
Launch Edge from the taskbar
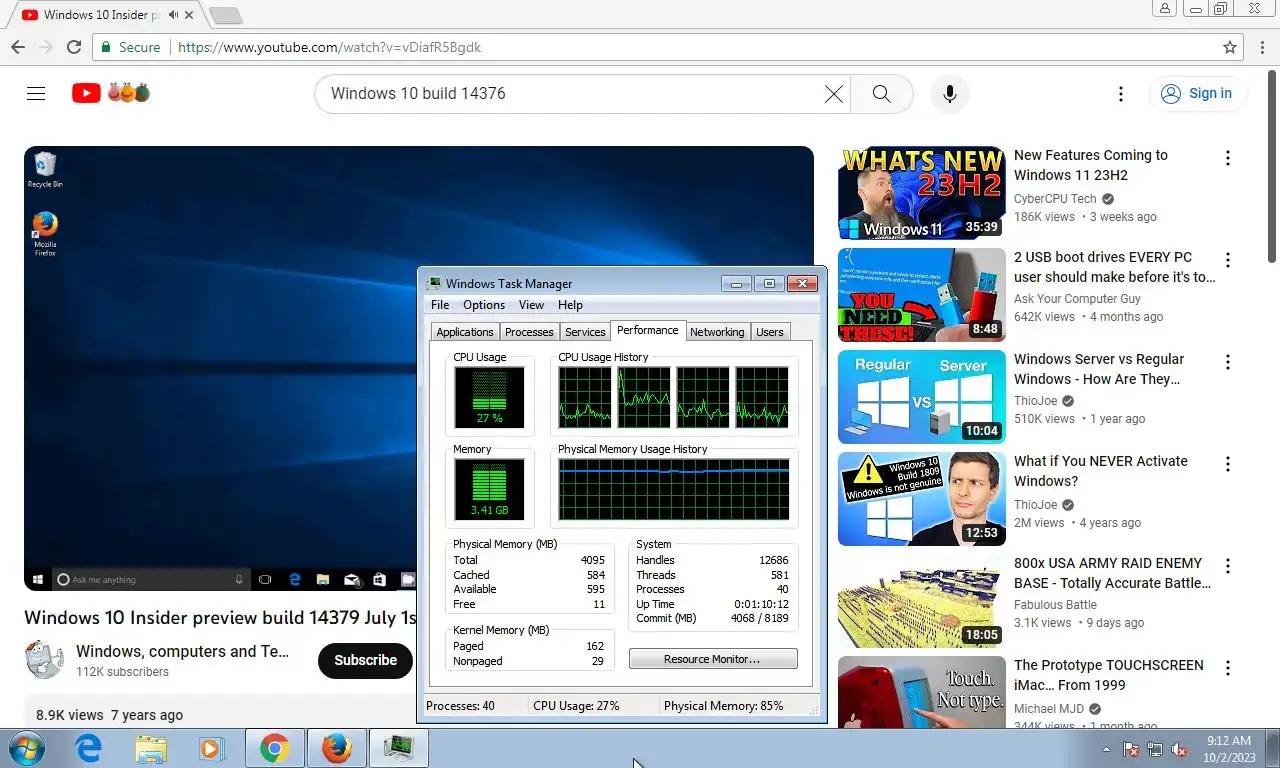[x=89, y=748]
